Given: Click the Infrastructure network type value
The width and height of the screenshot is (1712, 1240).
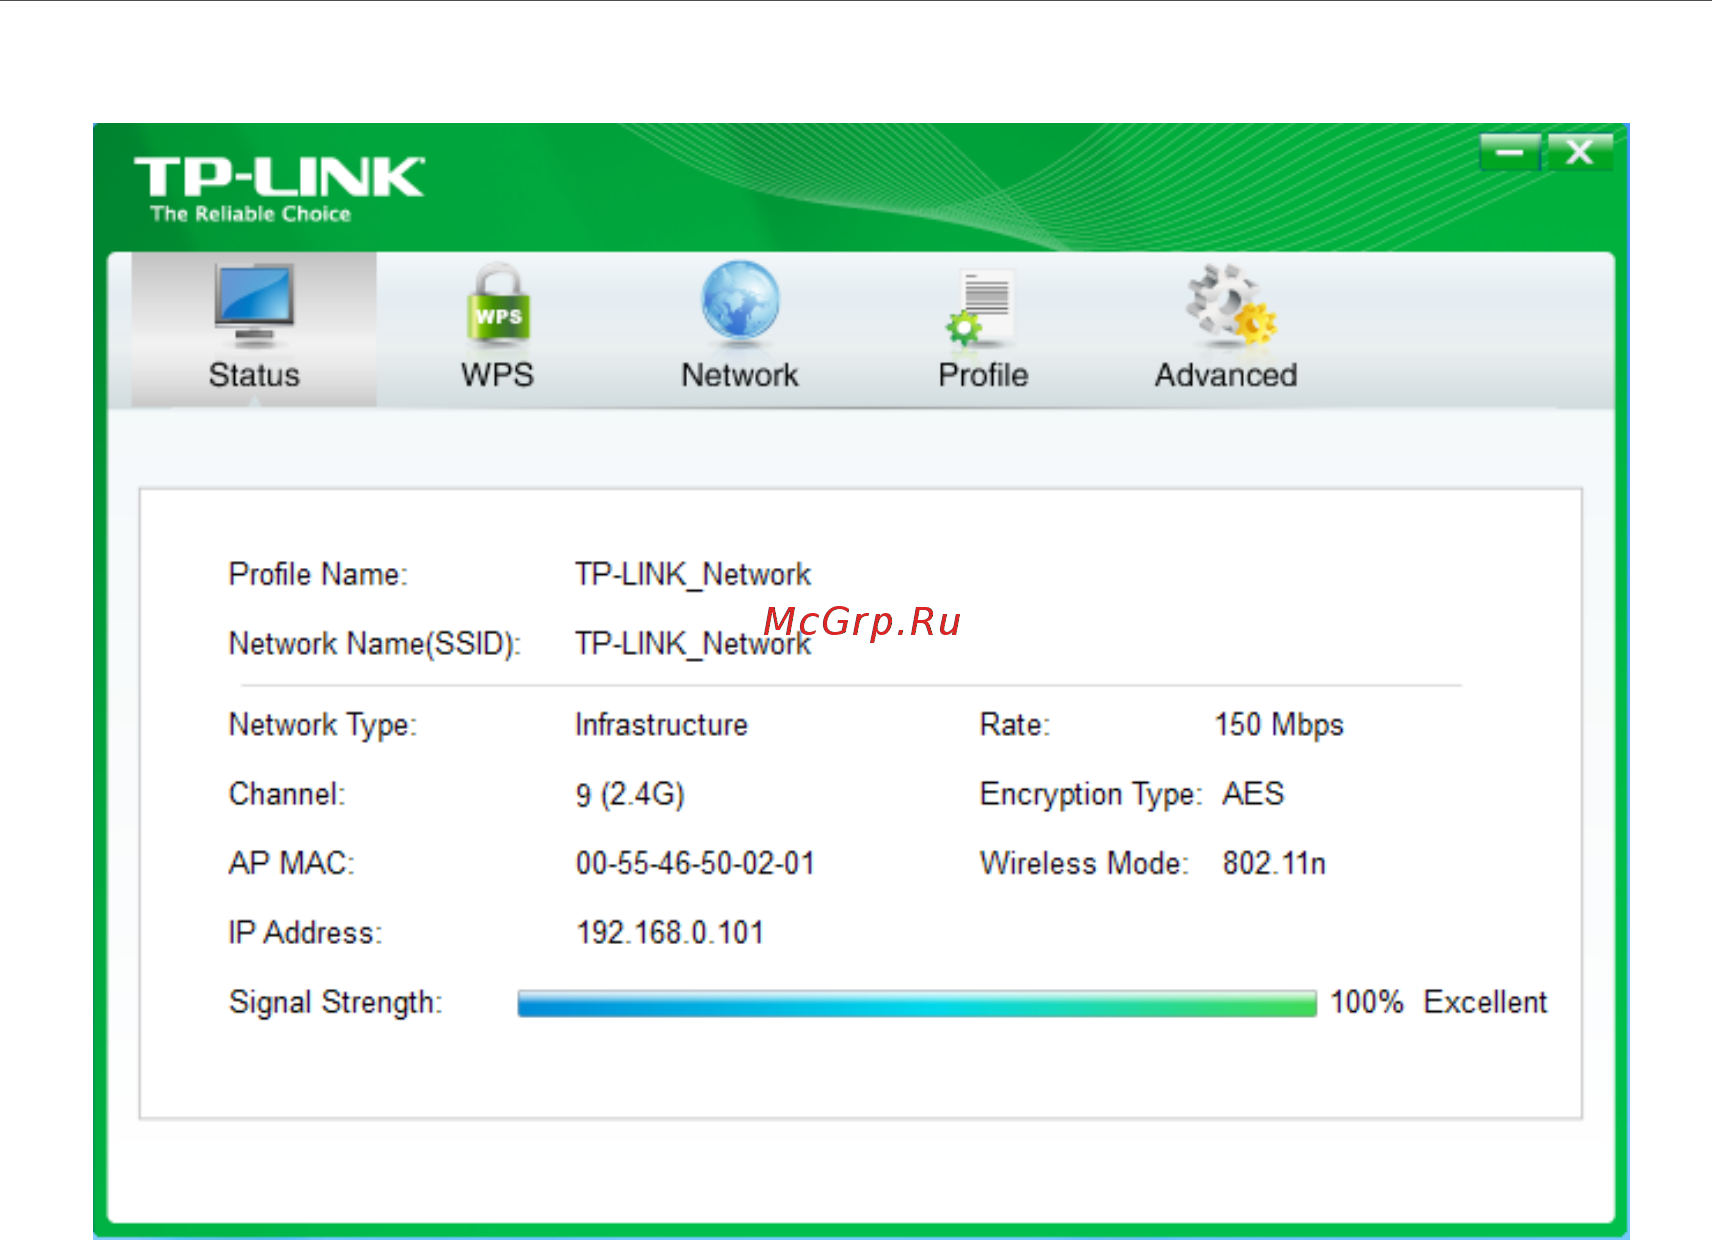Looking at the screenshot, I should [661, 725].
